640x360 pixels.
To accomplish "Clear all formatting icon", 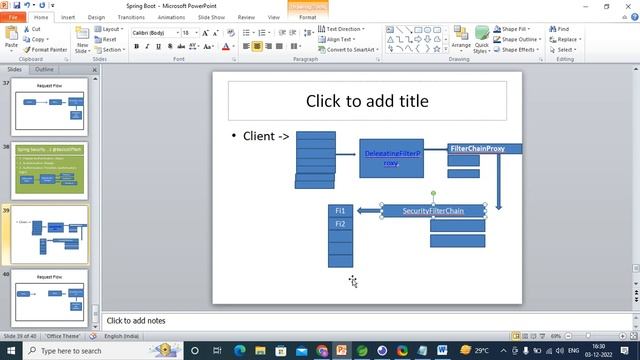I will coord(231,33).
